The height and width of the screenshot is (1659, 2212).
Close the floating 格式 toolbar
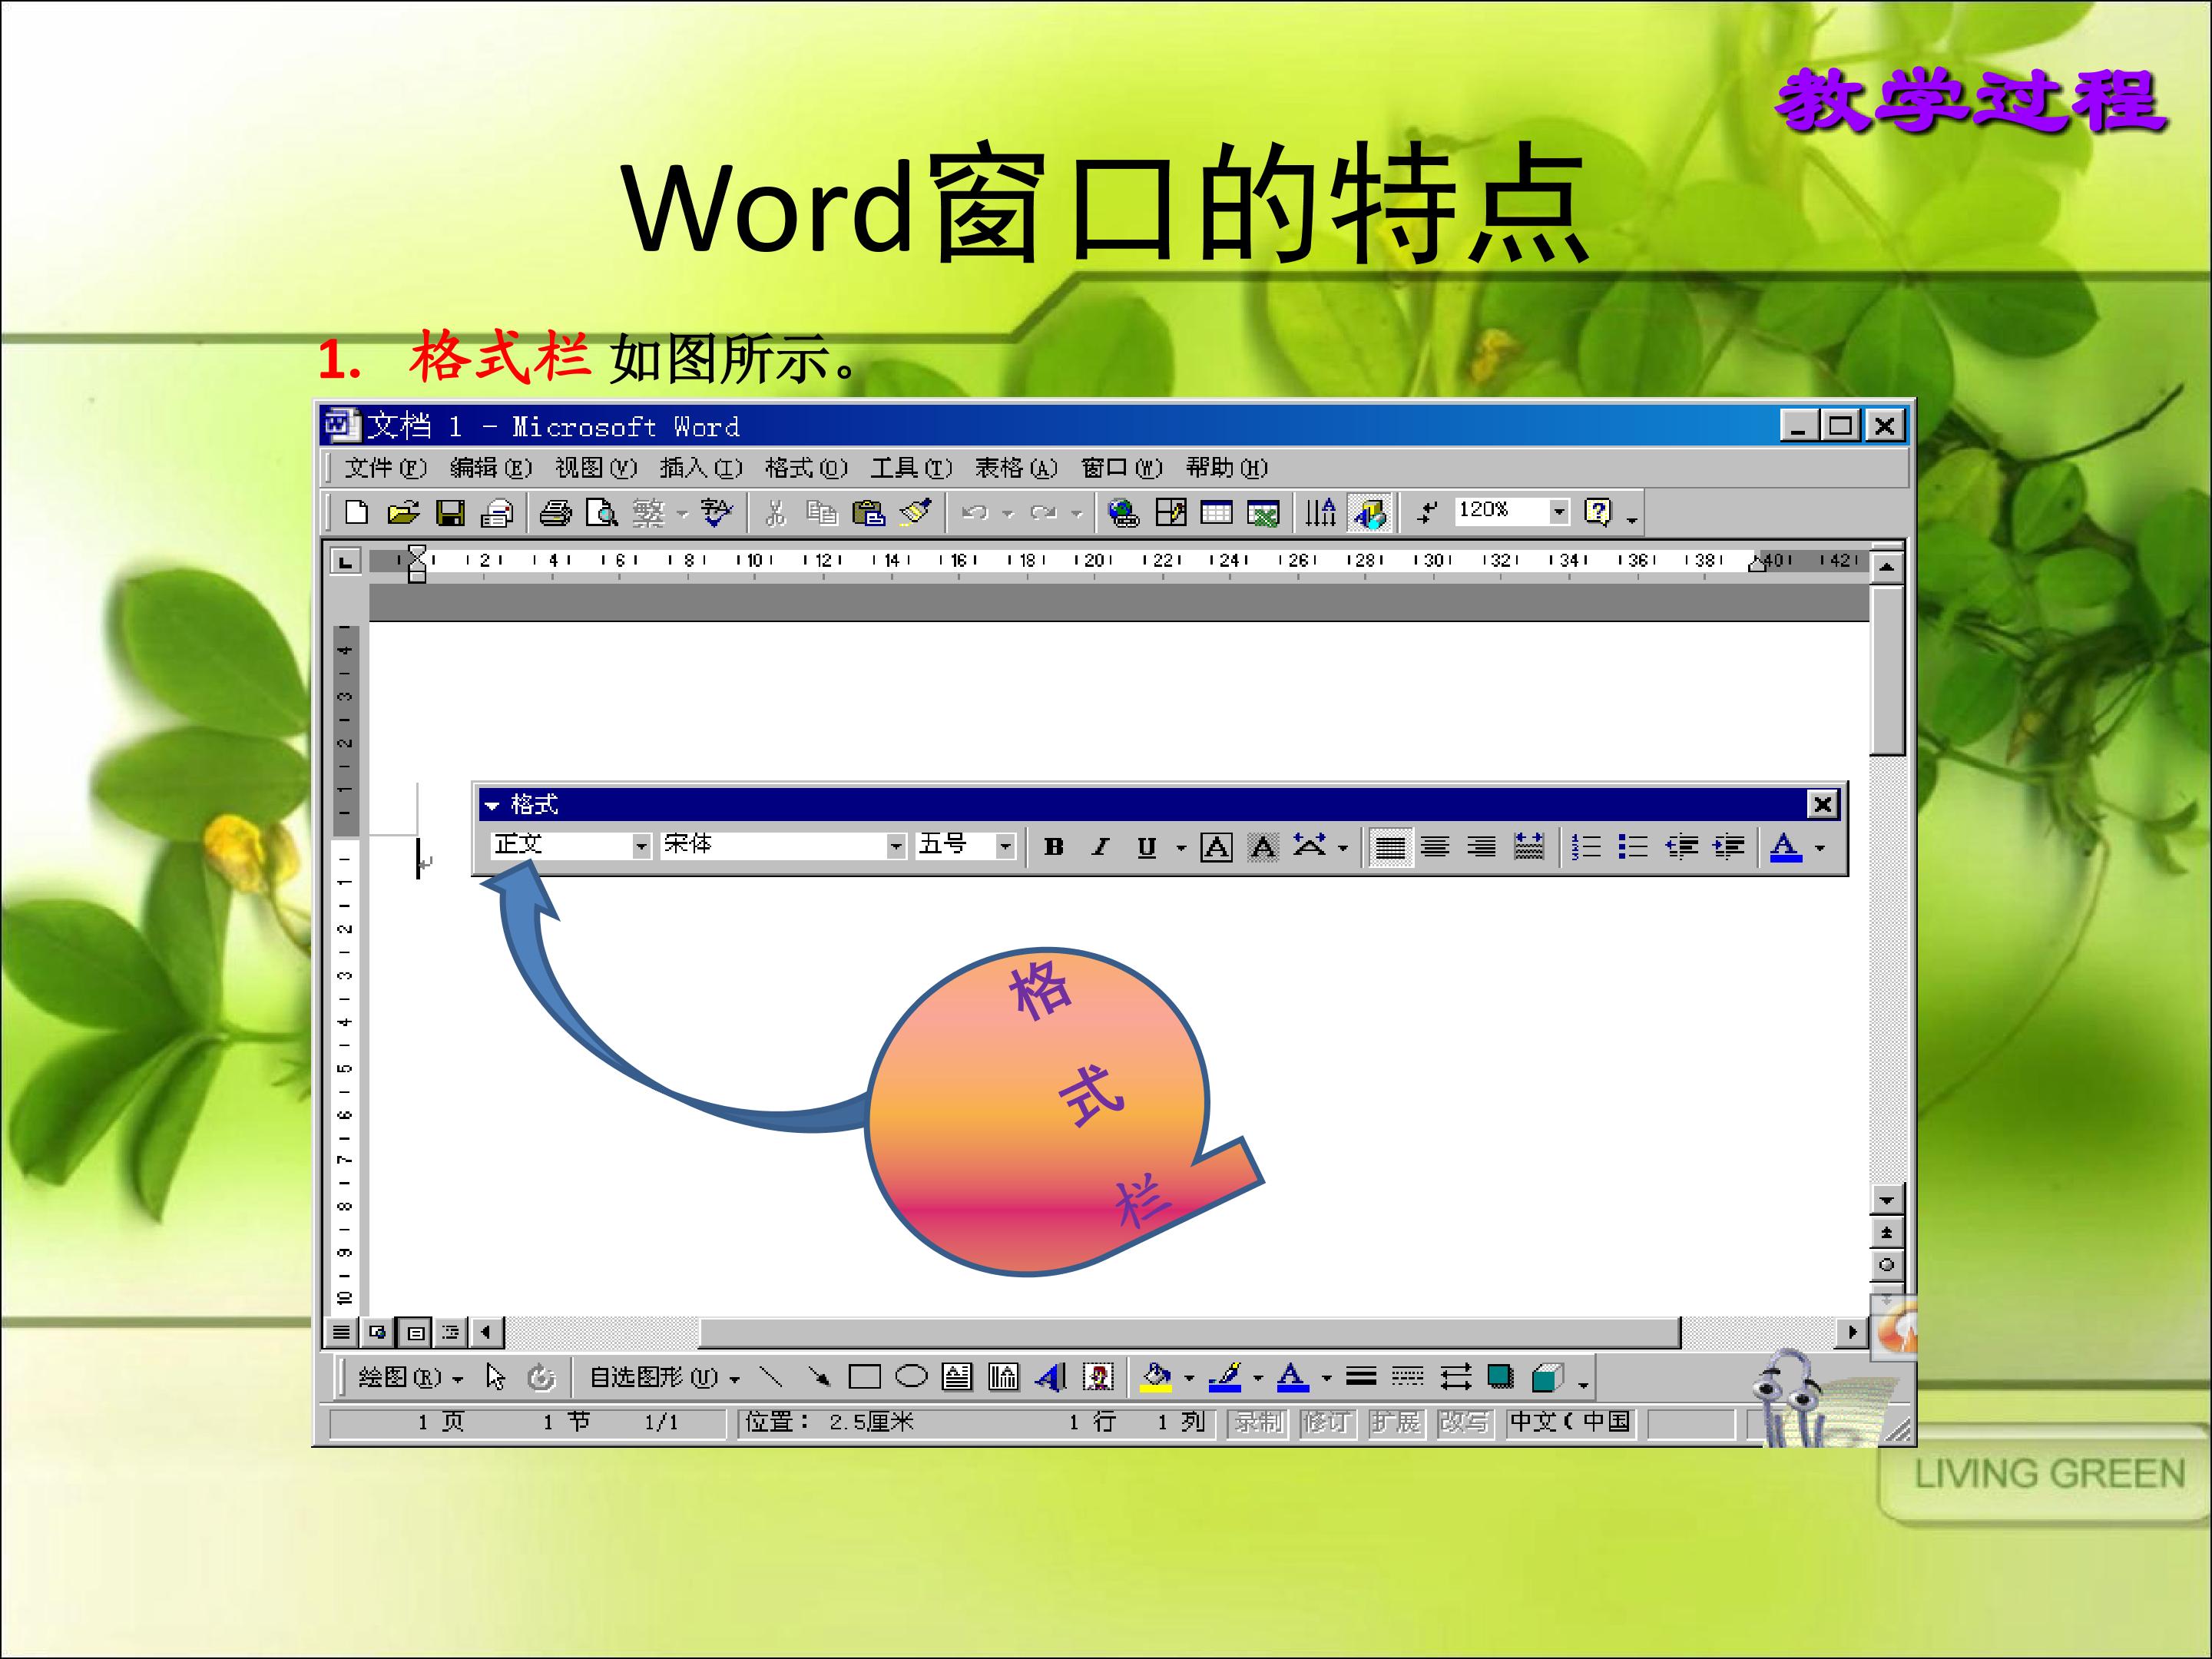(x=1822, y=804)
